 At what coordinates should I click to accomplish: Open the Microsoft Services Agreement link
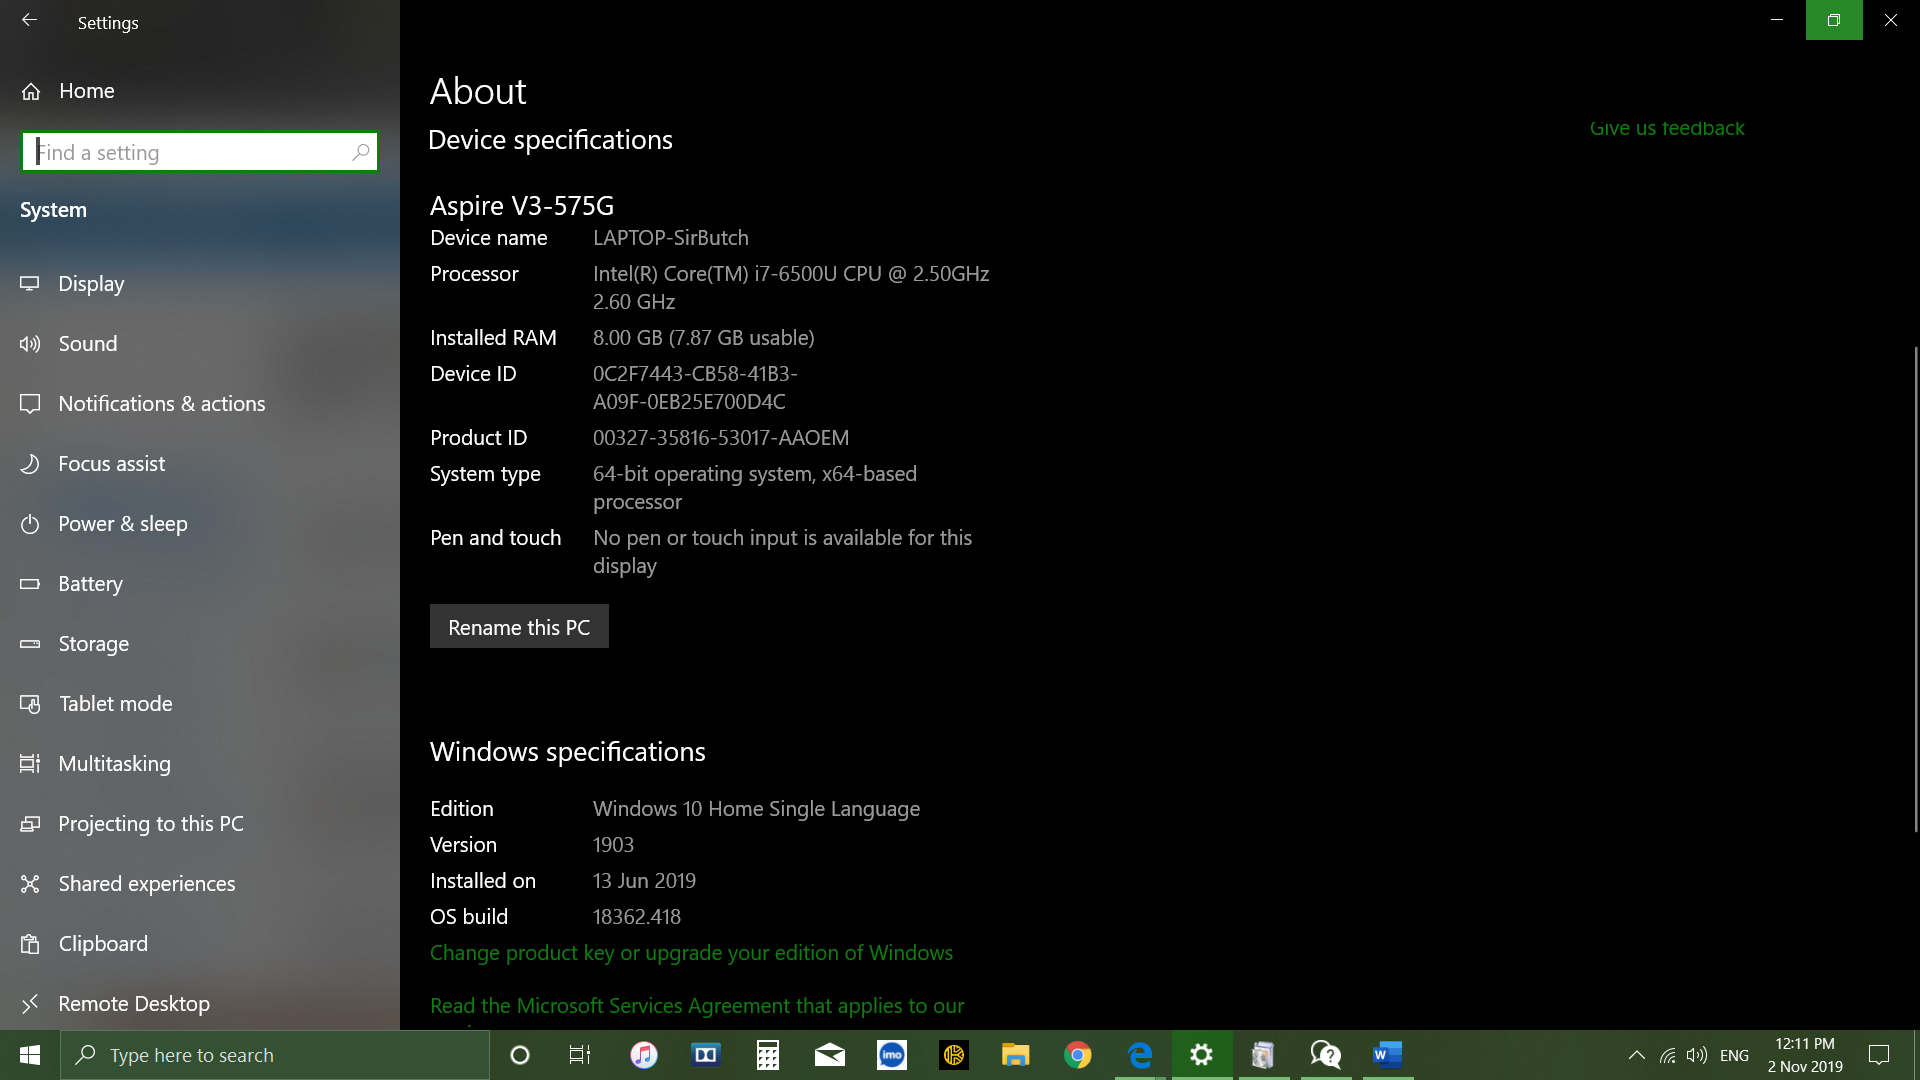697,1006
